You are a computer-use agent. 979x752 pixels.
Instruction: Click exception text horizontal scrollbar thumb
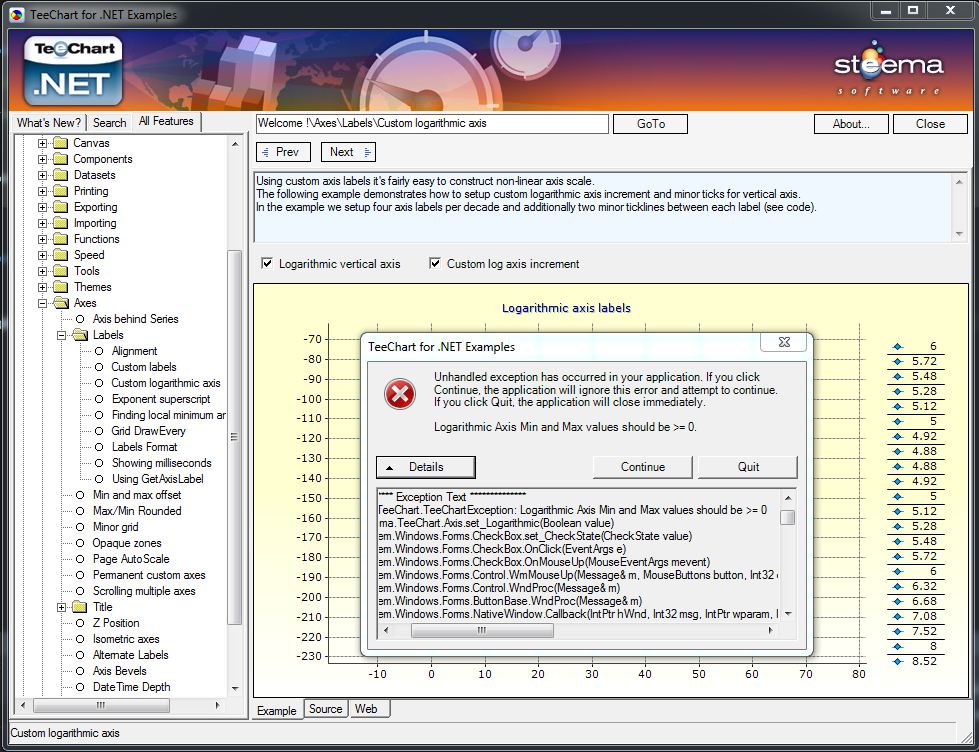point(482,631)
